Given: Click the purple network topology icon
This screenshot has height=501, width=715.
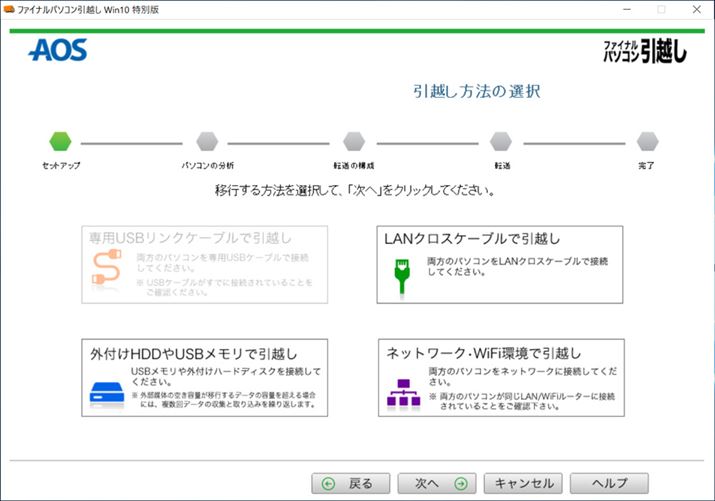Looking at the screenshot, I should tap(404, 393).
